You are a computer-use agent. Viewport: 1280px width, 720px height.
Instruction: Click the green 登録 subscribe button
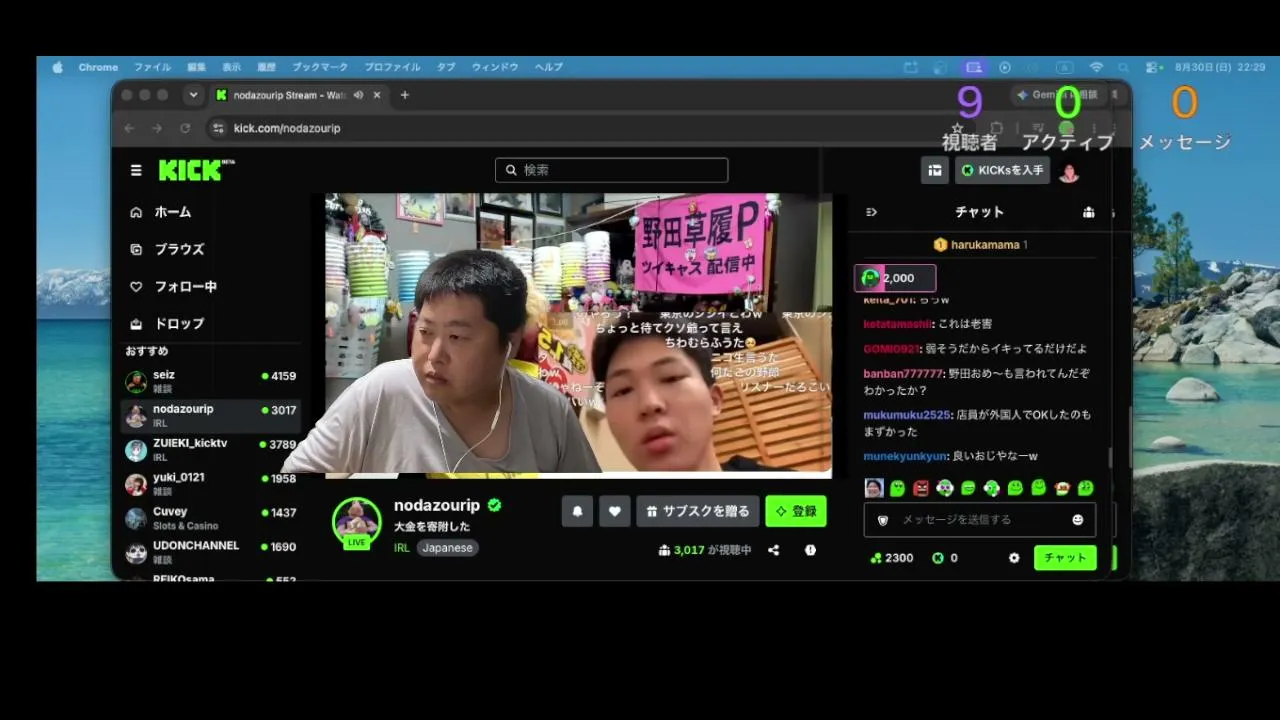(x=796, y=511)
